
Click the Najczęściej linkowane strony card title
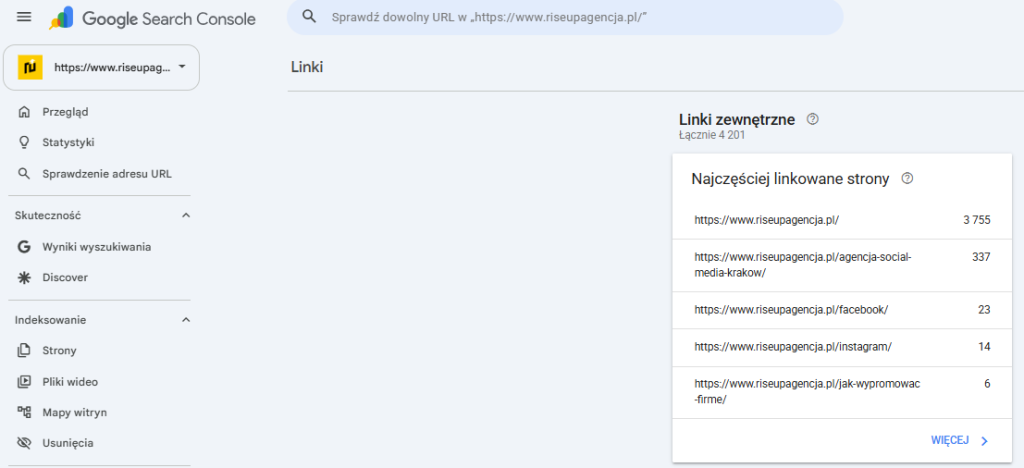coord(790,179)
